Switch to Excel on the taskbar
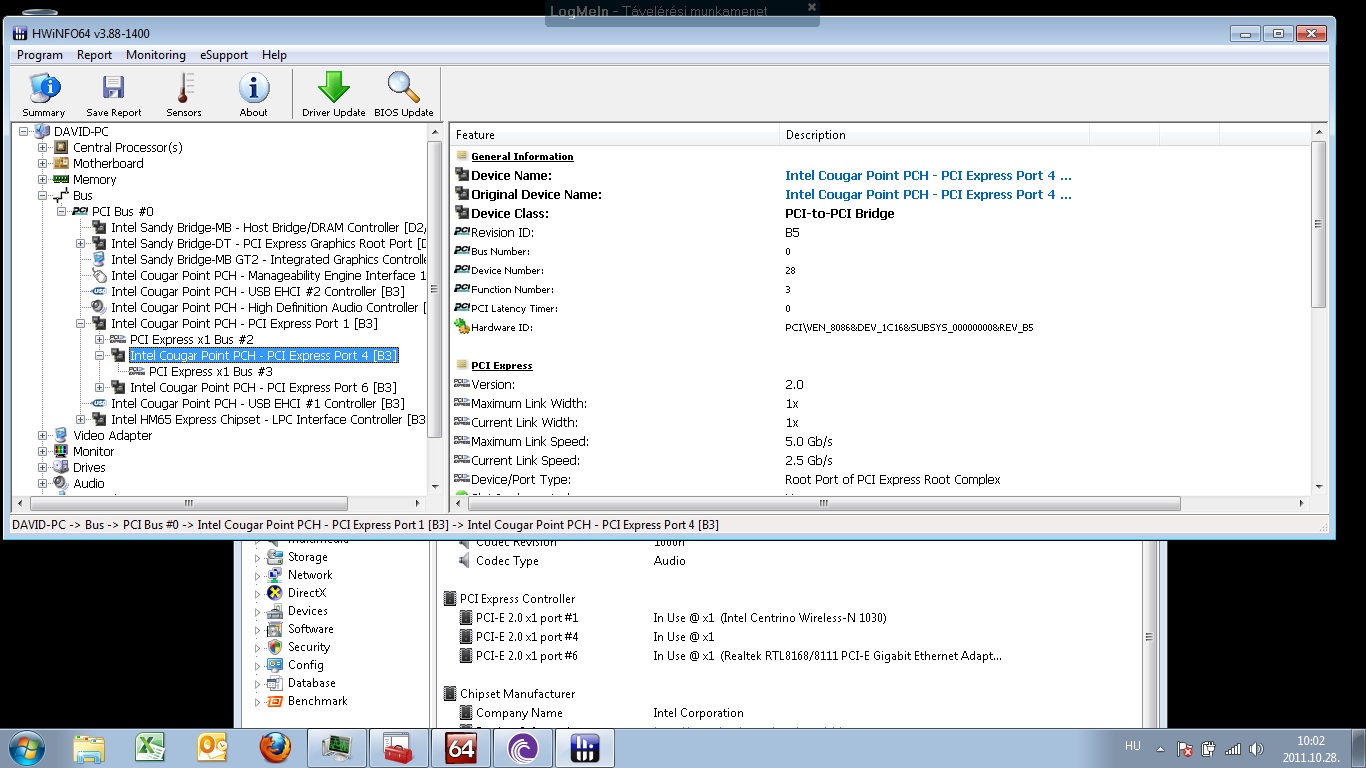The image size is (1366, 768). pyautogui.click(x=150, y=747)
